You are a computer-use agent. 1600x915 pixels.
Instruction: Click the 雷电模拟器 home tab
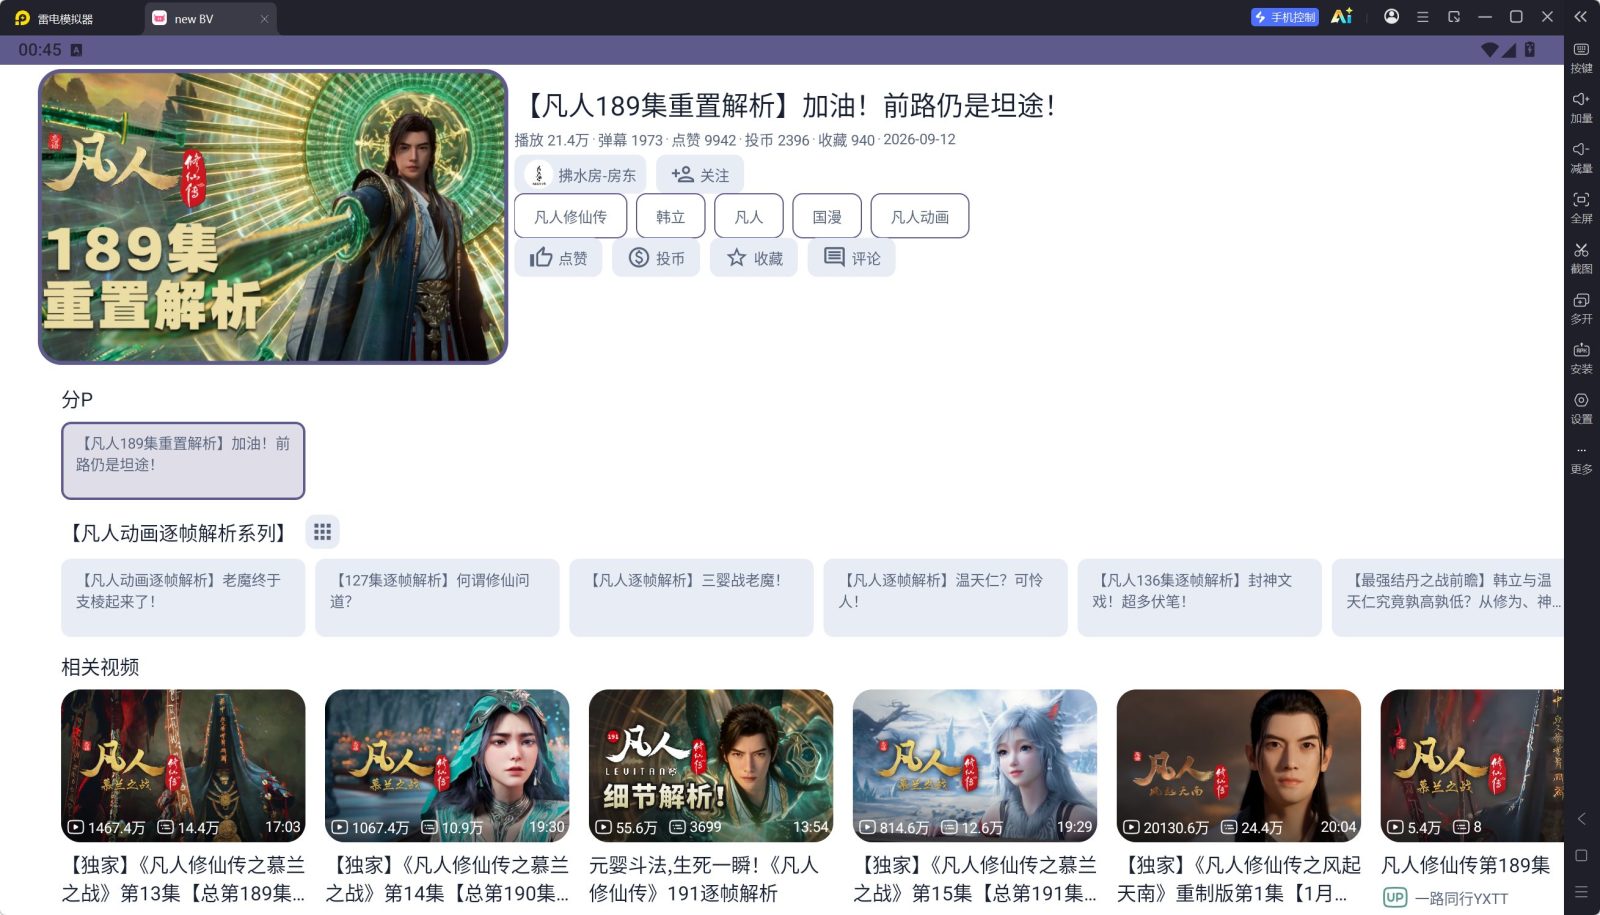pyautogui.click(x=56, y=18)
